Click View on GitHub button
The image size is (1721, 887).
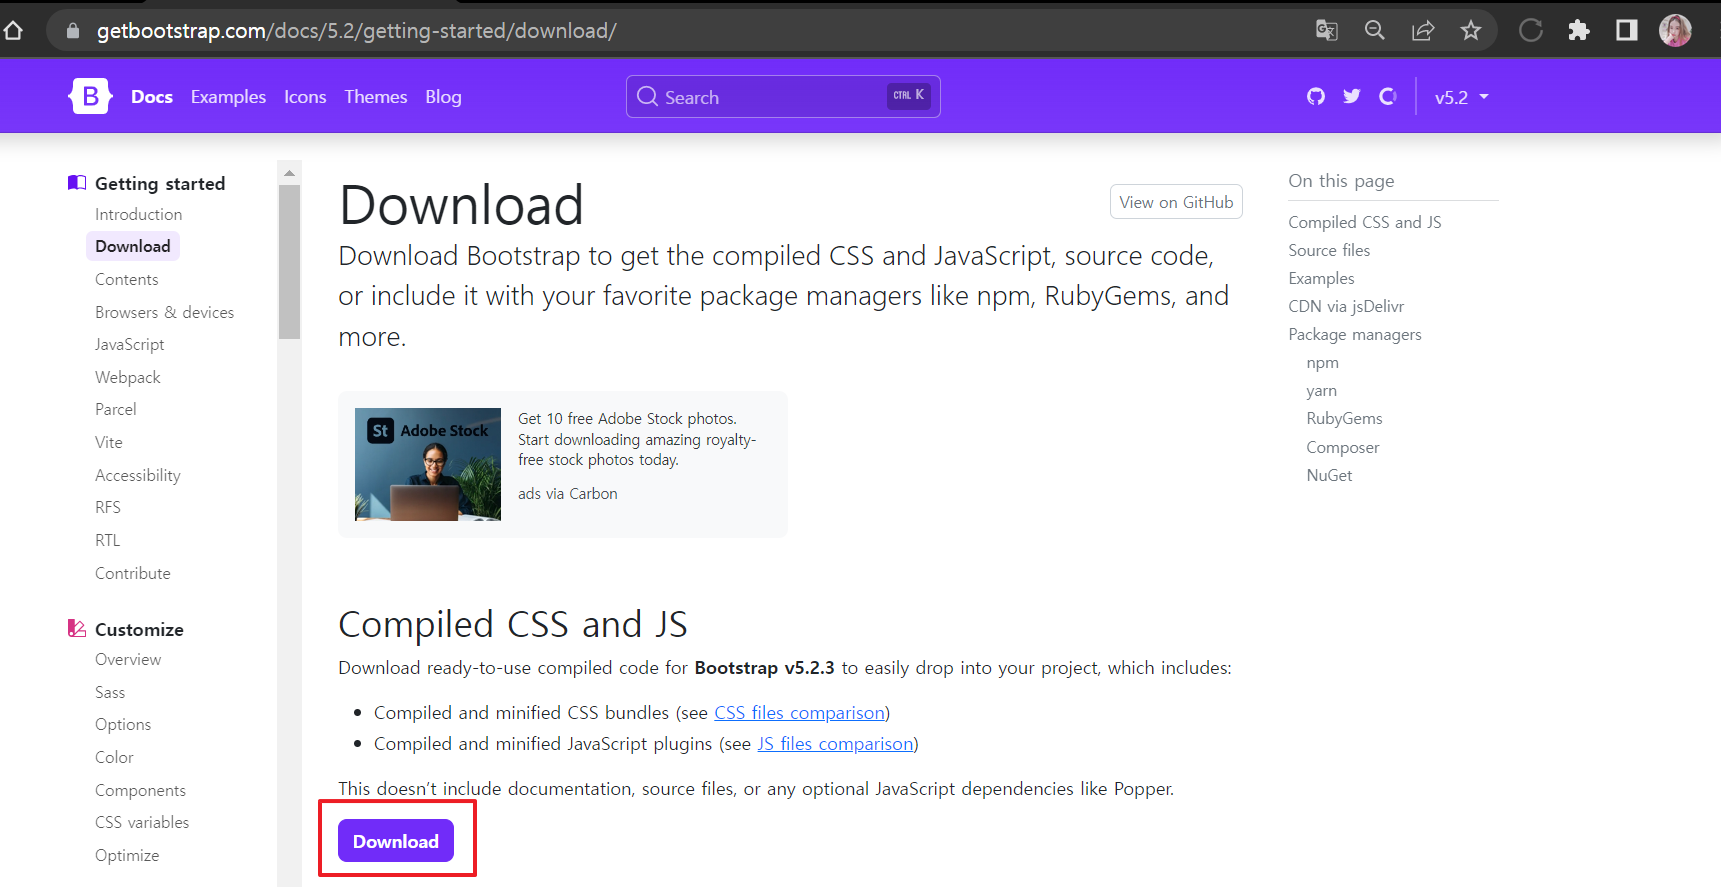pos(1176,202)
